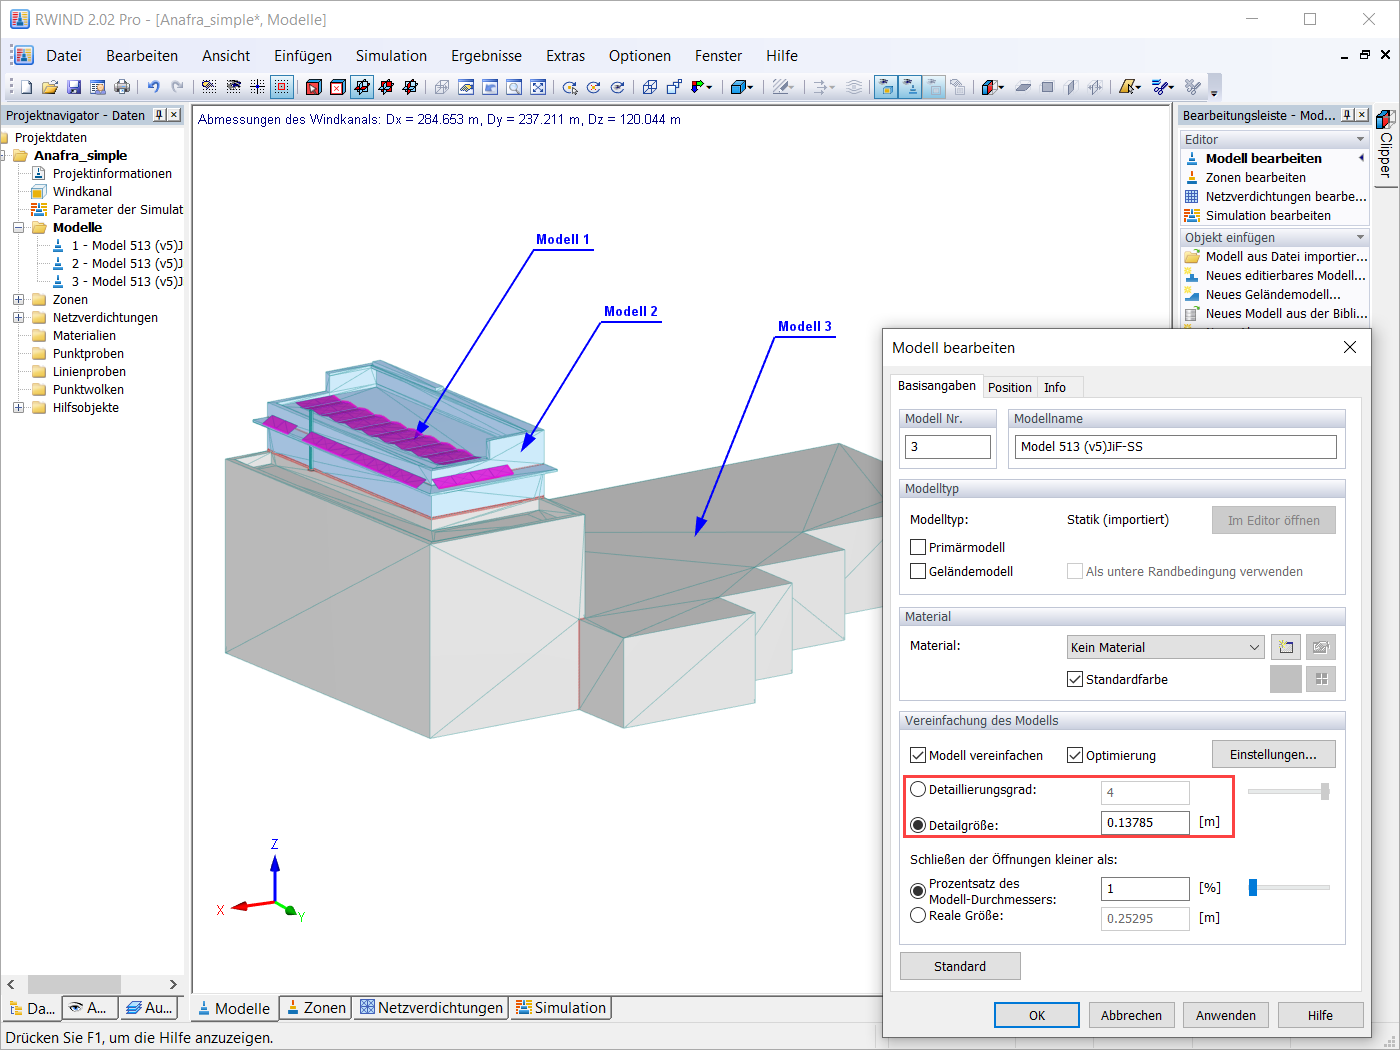This screenshot has width=1400, height=1050.
Task: Click Neues editierbares Modell
Action: (1275, 275)
